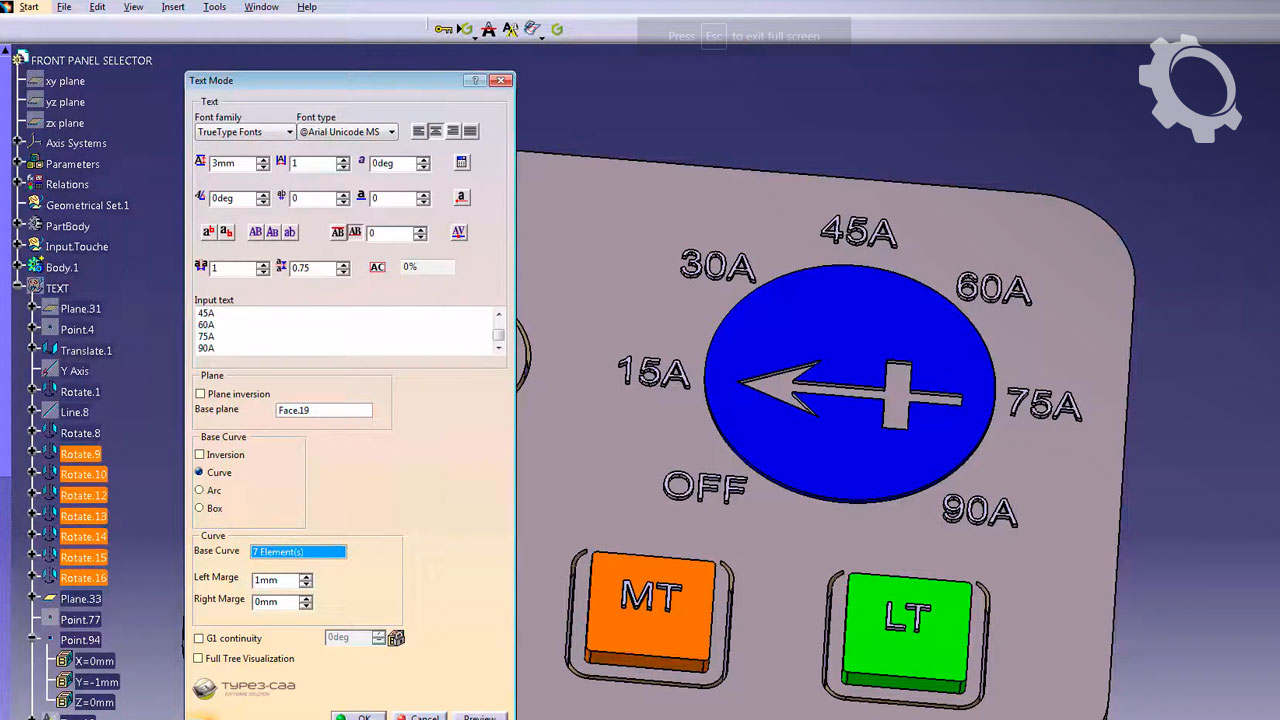Click the strikethrough A text tool icon

(489, 30)
